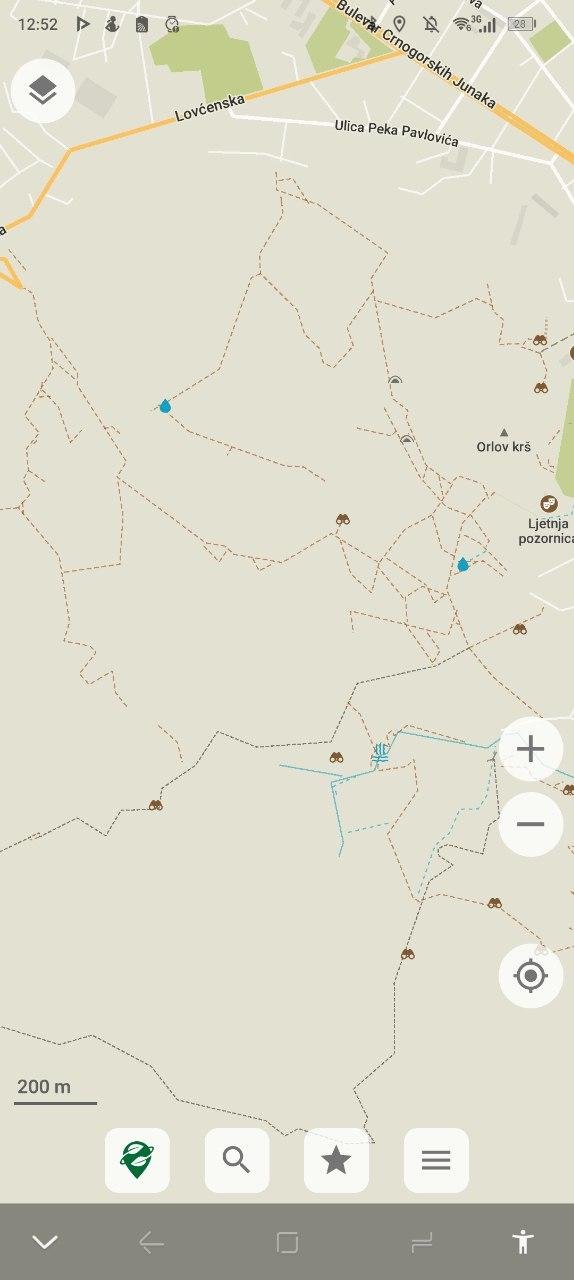The height and width of the screenshot is (1280, 574).
Task: Tap the Lovćenska street label
Action: (210, 107)
